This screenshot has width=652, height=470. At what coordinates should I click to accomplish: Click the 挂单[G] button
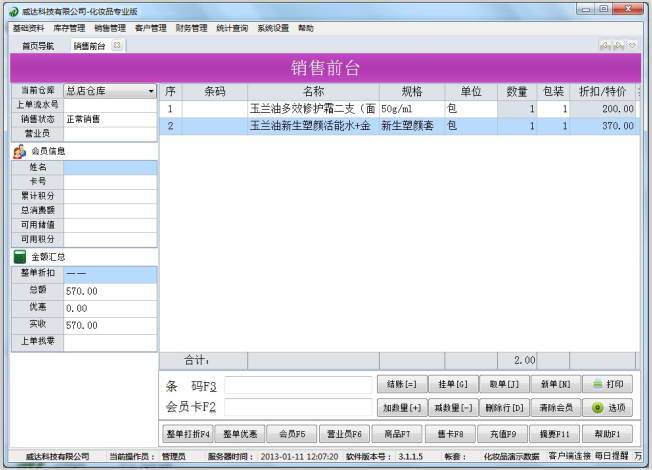[x=453, y=384]
